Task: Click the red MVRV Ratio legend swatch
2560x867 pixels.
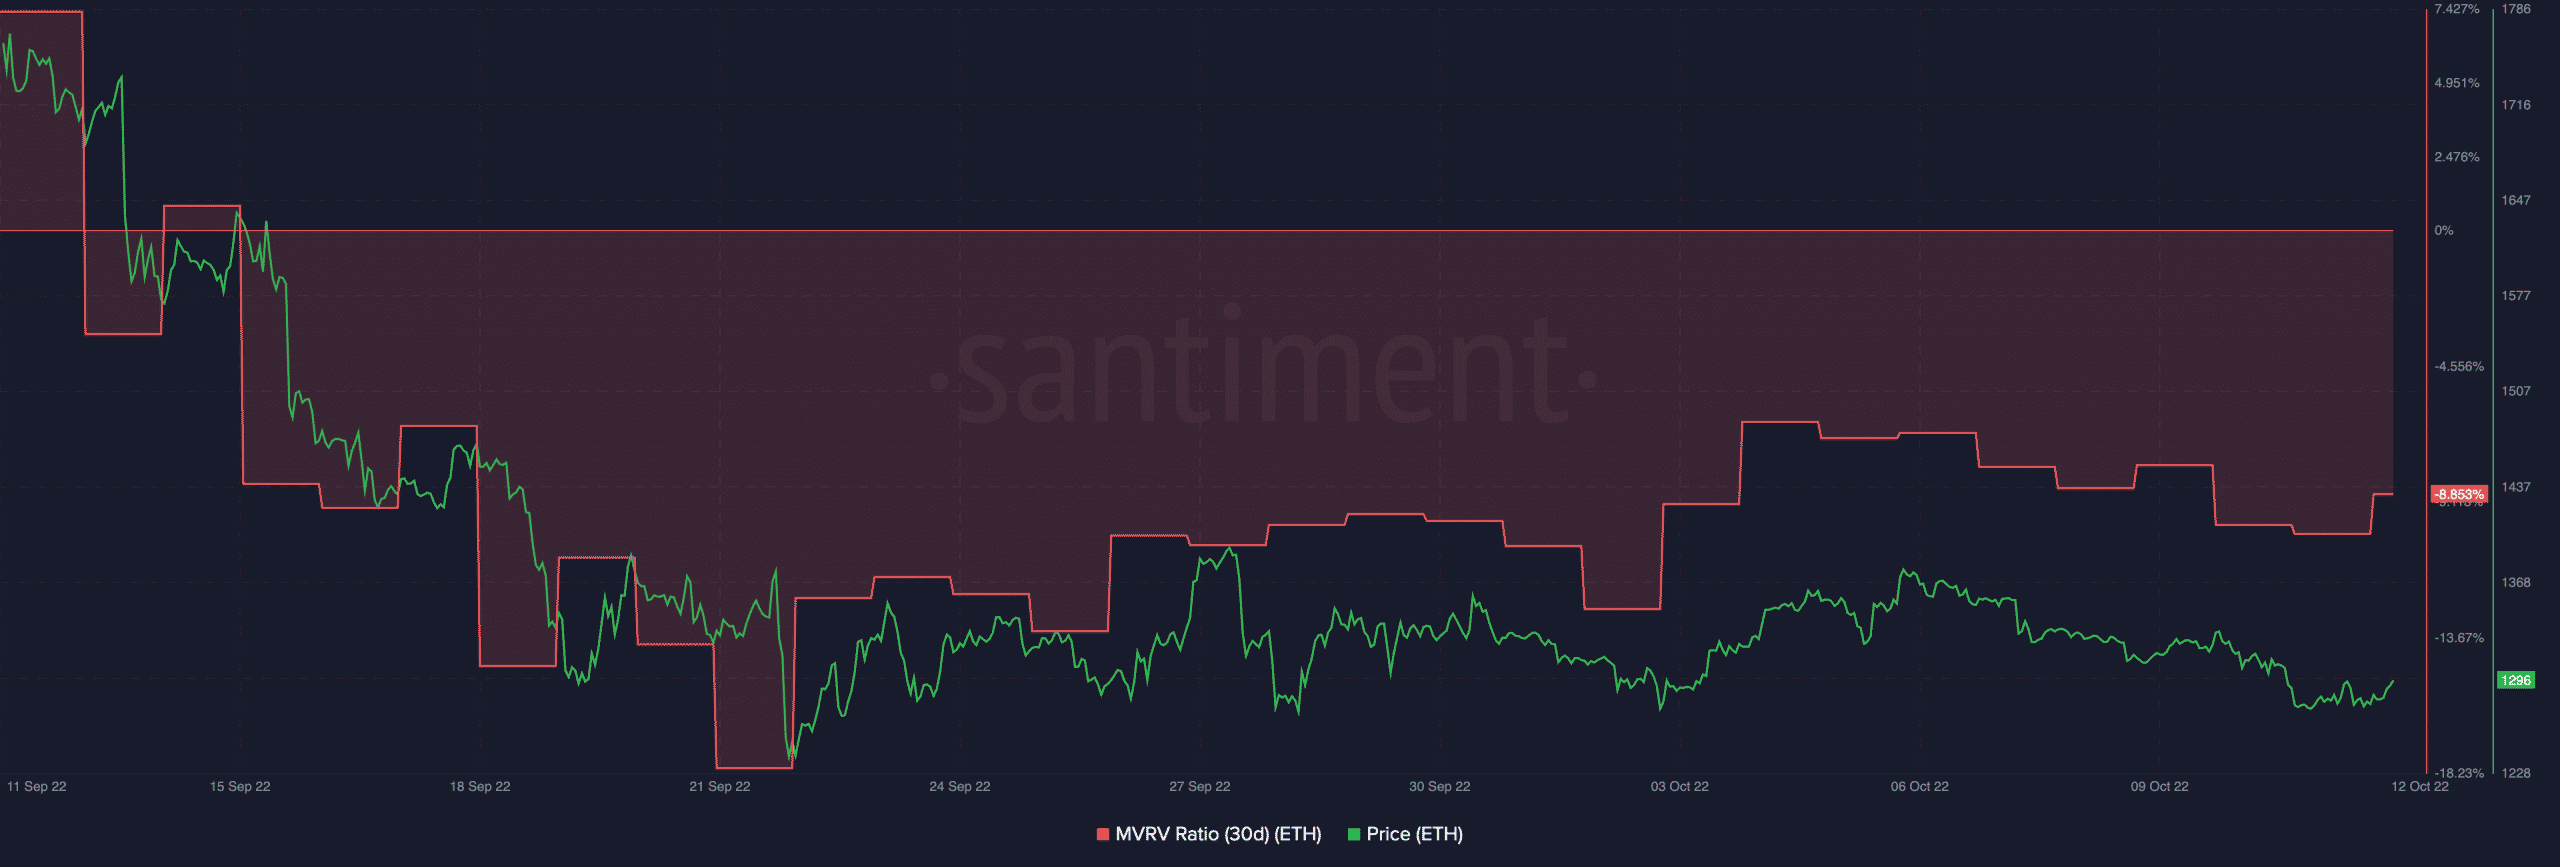Action: 1103,834
